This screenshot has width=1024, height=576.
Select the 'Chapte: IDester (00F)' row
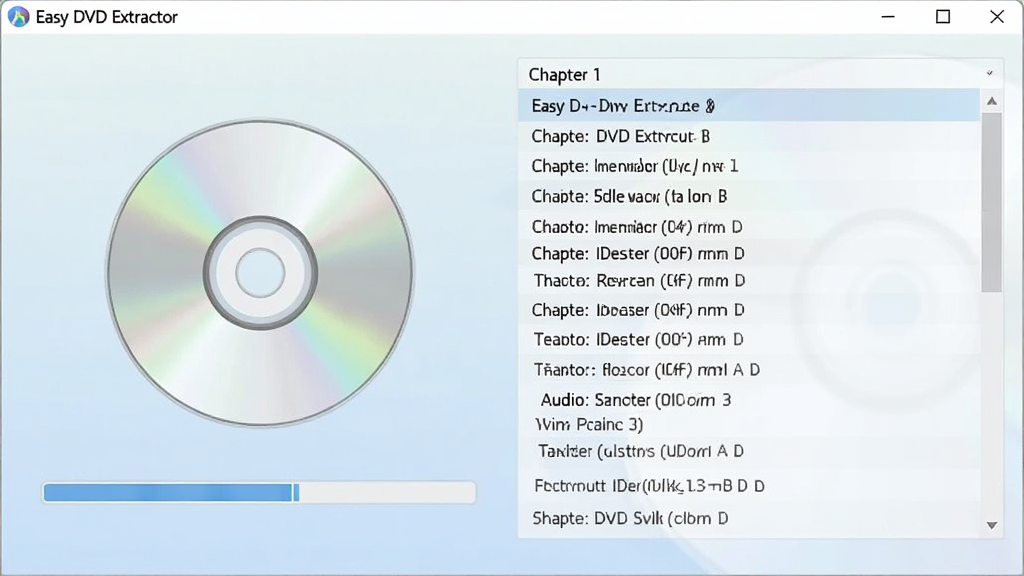click(x=749, y=253)
